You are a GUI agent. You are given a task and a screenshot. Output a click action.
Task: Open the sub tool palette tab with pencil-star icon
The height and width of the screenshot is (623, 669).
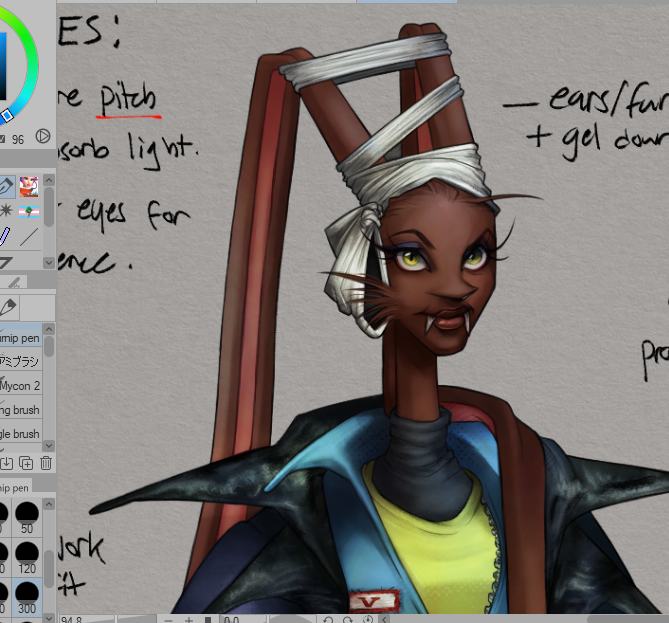coord(13,282)
